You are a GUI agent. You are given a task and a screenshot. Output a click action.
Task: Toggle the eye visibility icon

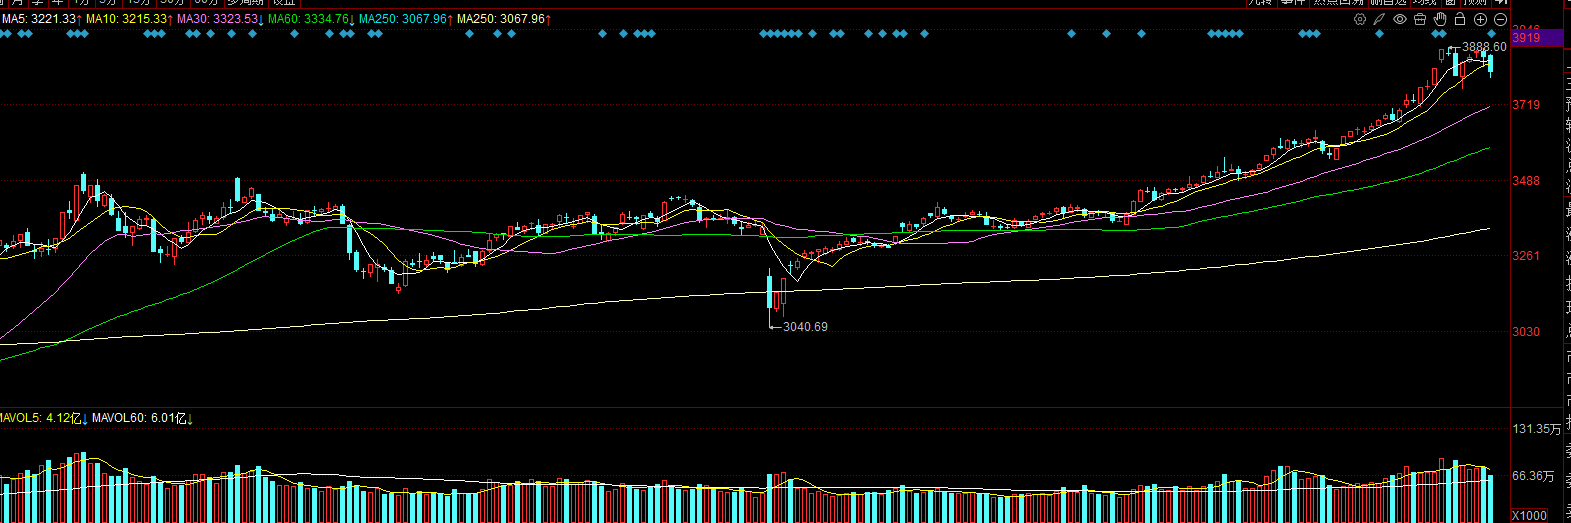1400,19
